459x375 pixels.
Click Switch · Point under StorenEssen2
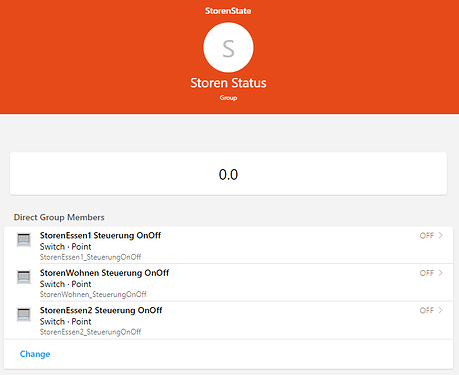65,321
